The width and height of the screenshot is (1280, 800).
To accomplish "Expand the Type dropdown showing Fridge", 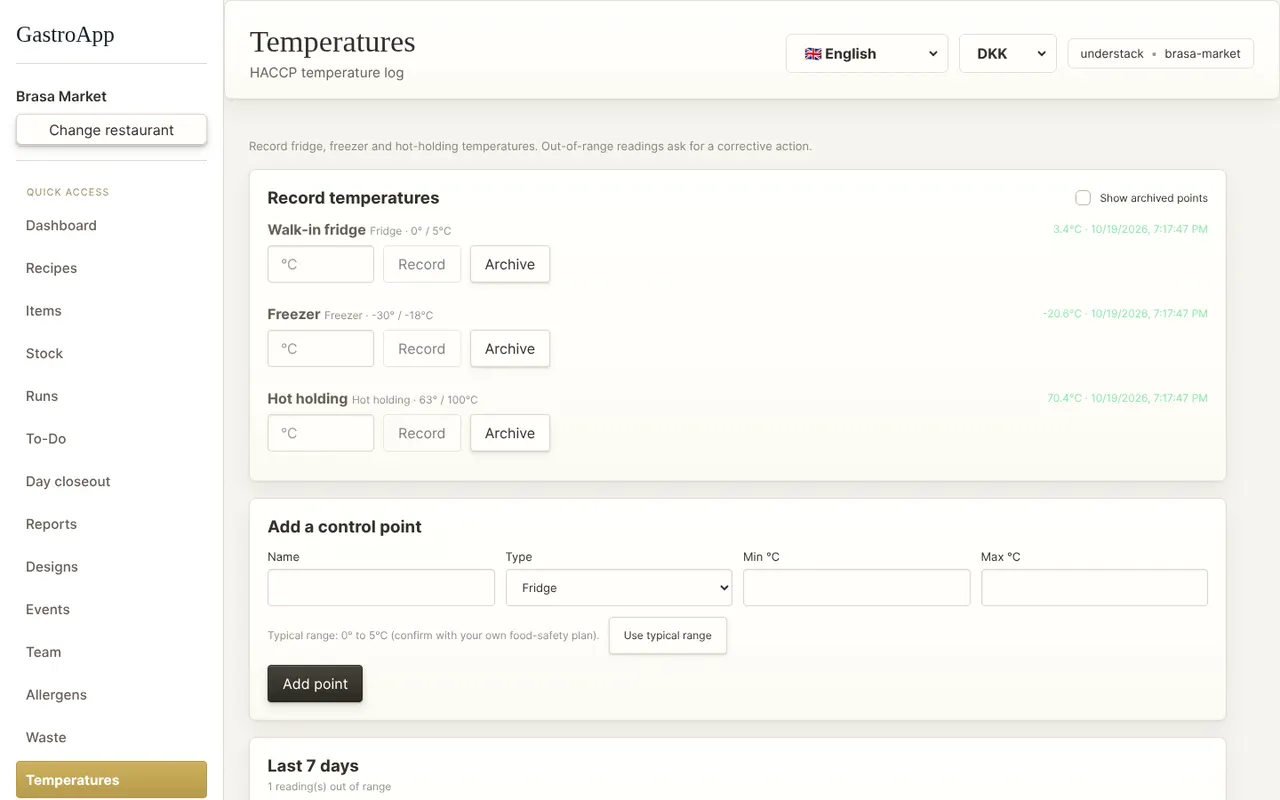I will (x=619, y=588).
